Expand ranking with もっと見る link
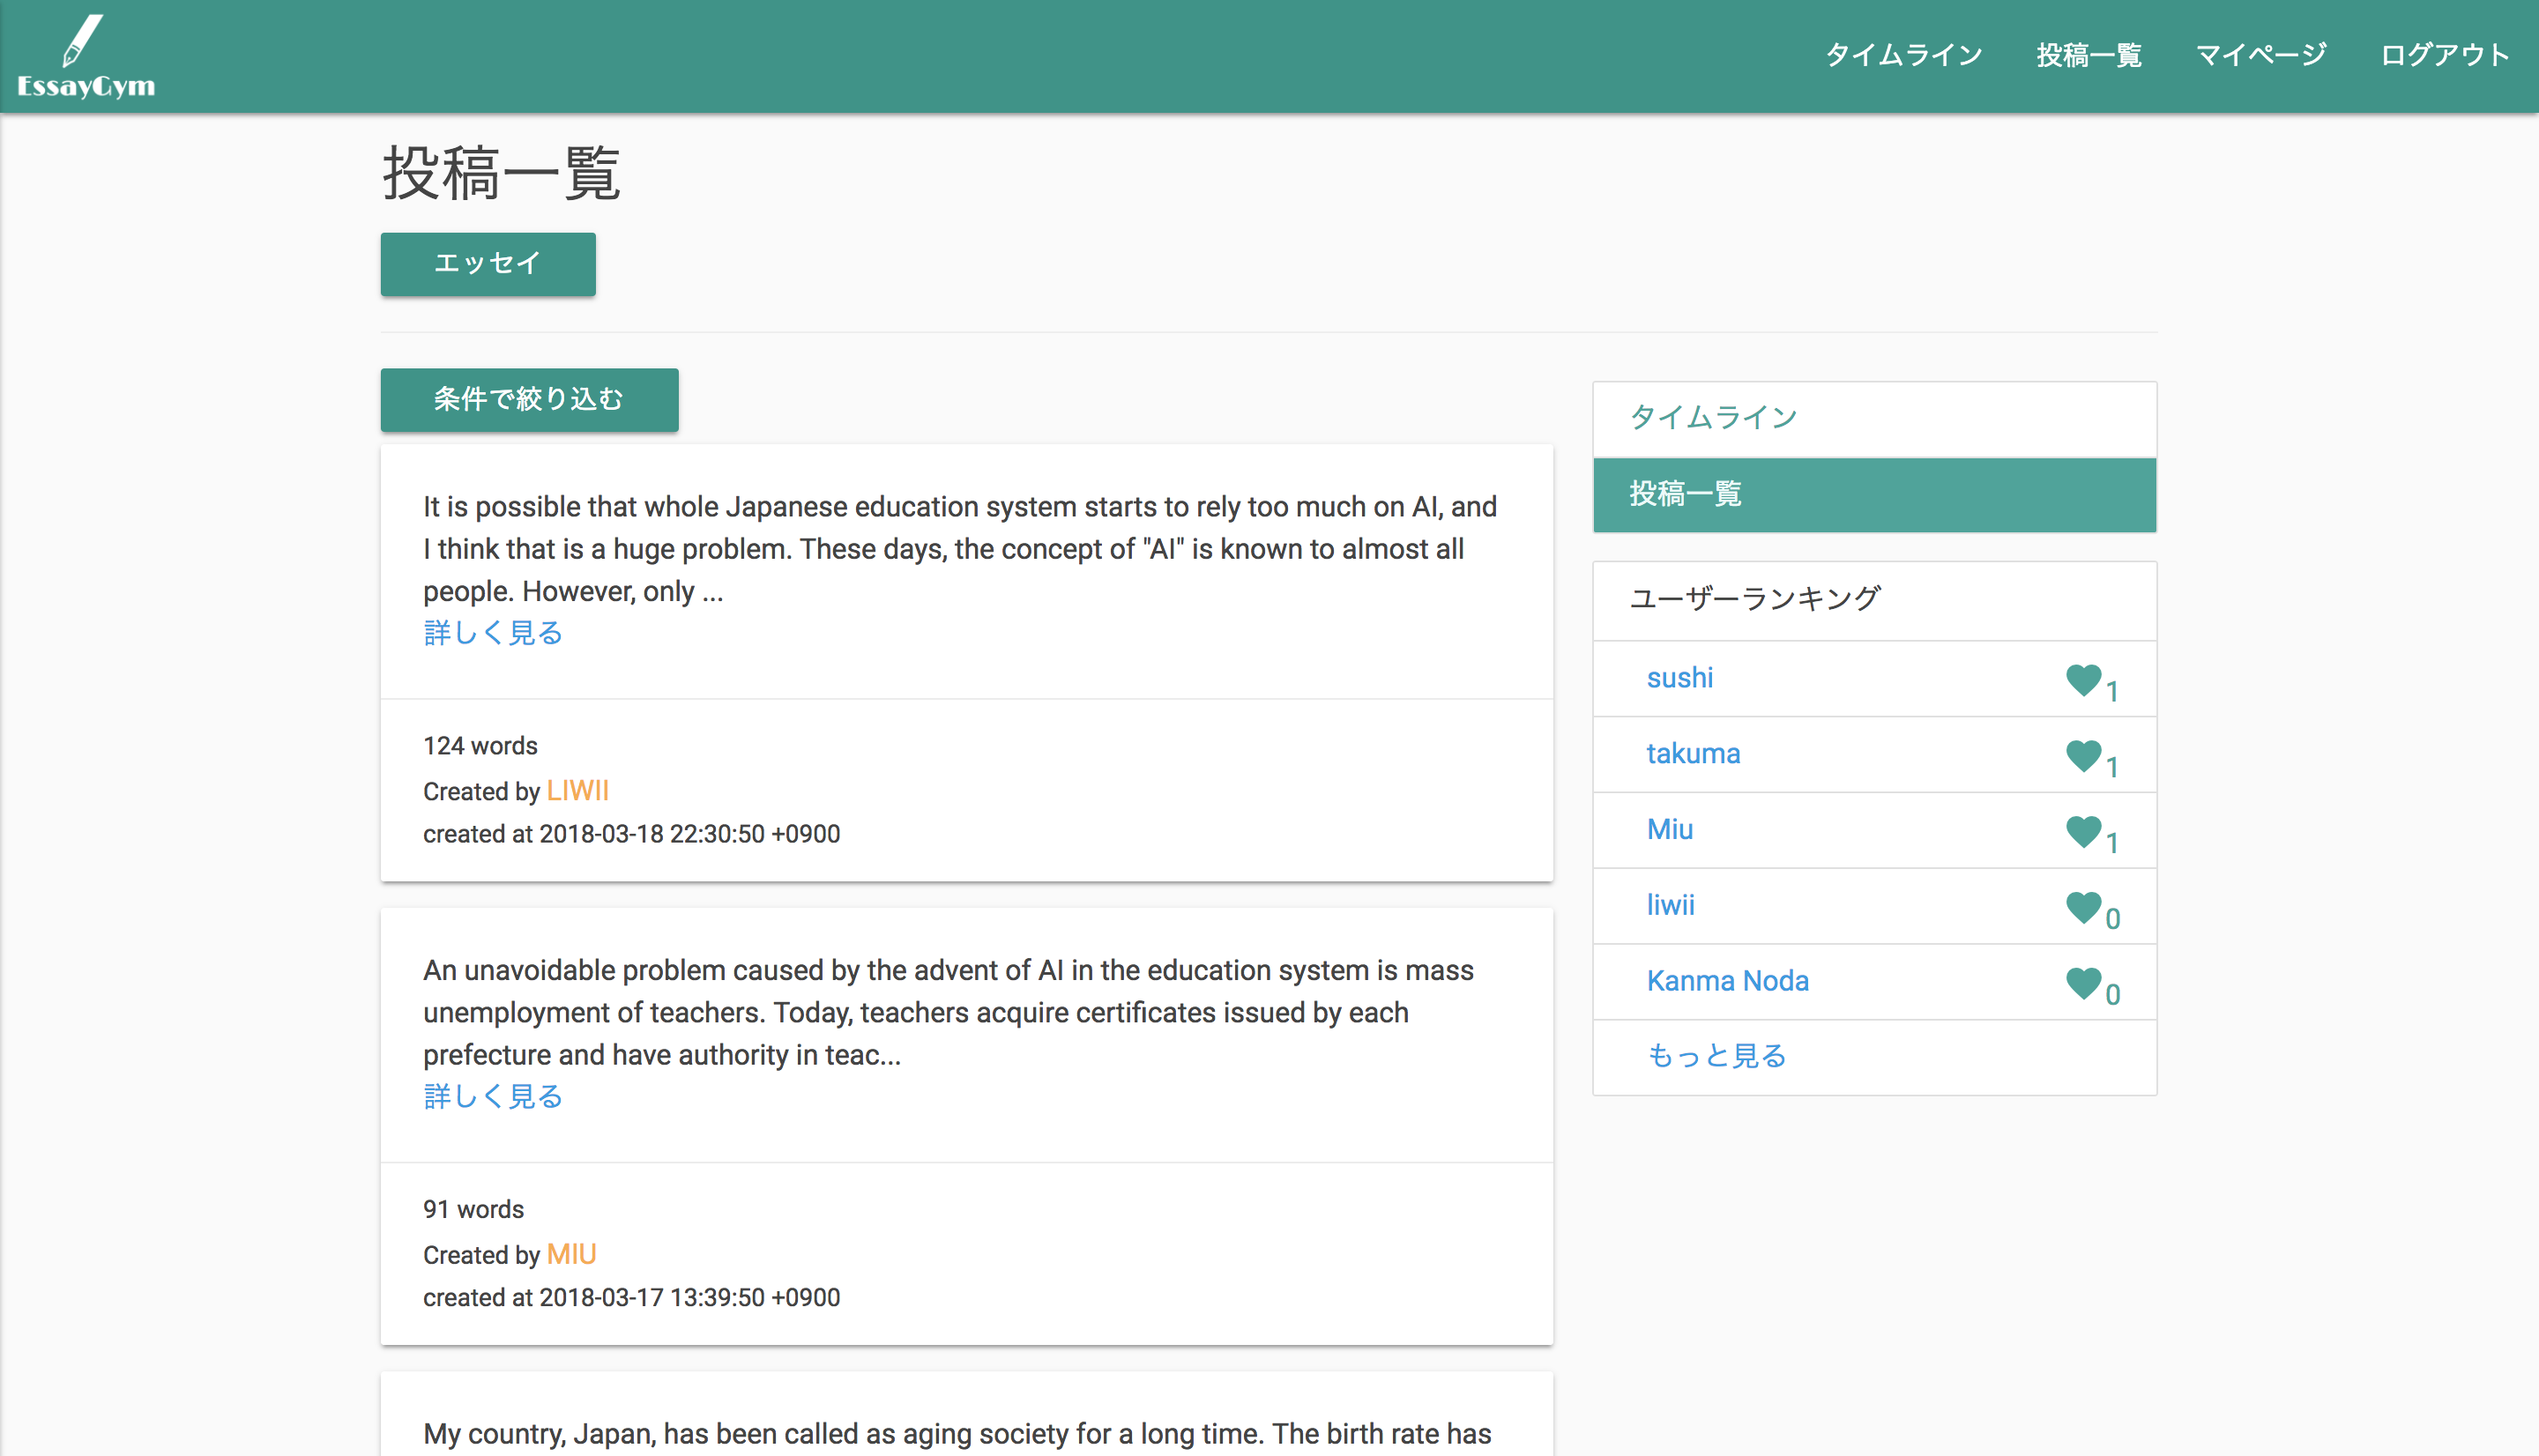 [1716, 1056]
